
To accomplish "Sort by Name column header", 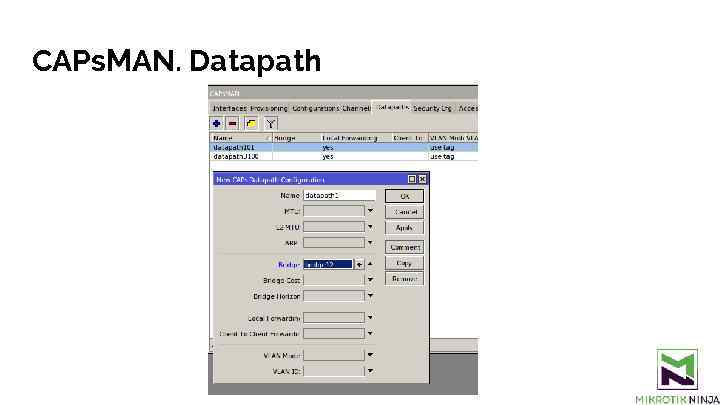I will [x=241, y=138].
